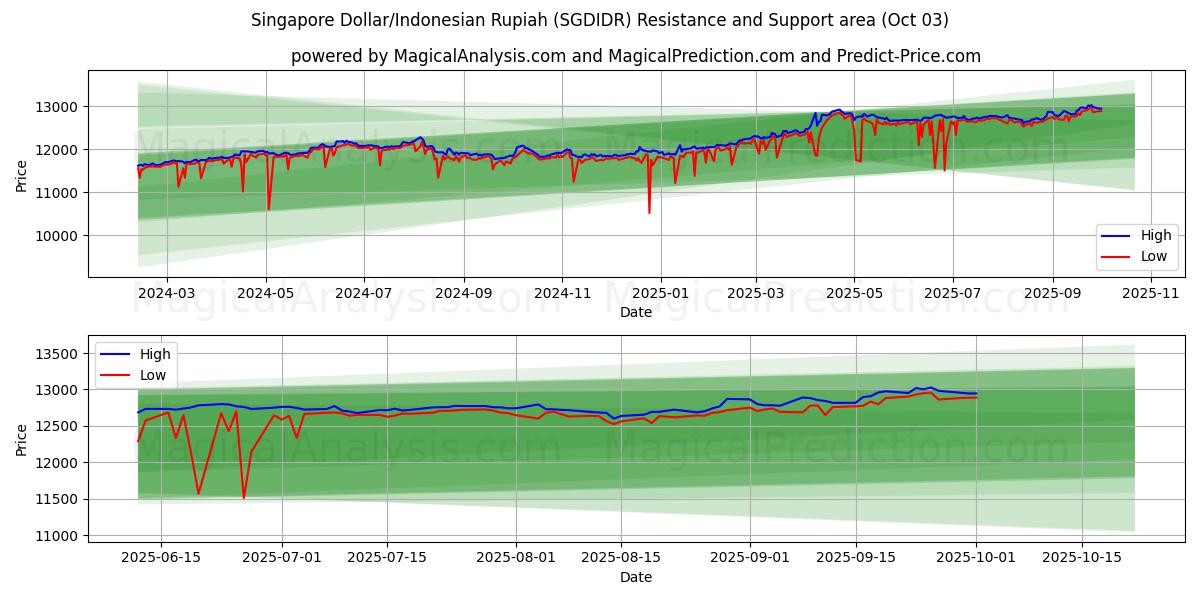Click the 'Date' x-axis label under top chart
This screenshot has height=600, width=1200.
[x=635, y=312]
